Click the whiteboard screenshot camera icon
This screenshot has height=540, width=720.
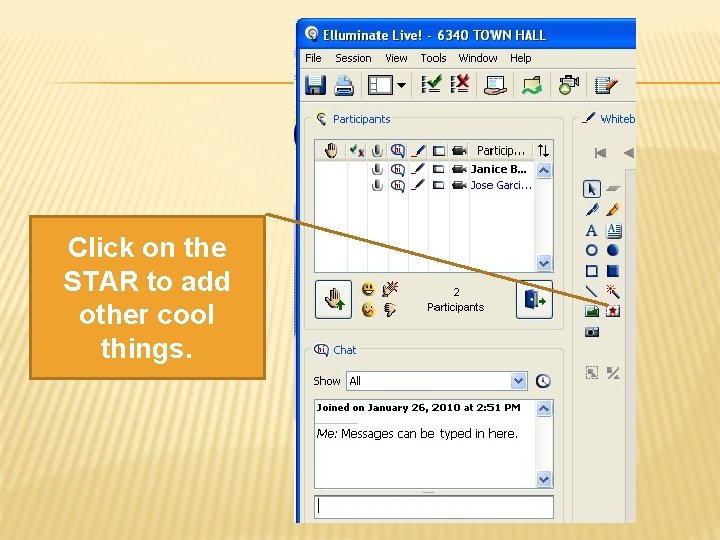[x=591, y=332]
